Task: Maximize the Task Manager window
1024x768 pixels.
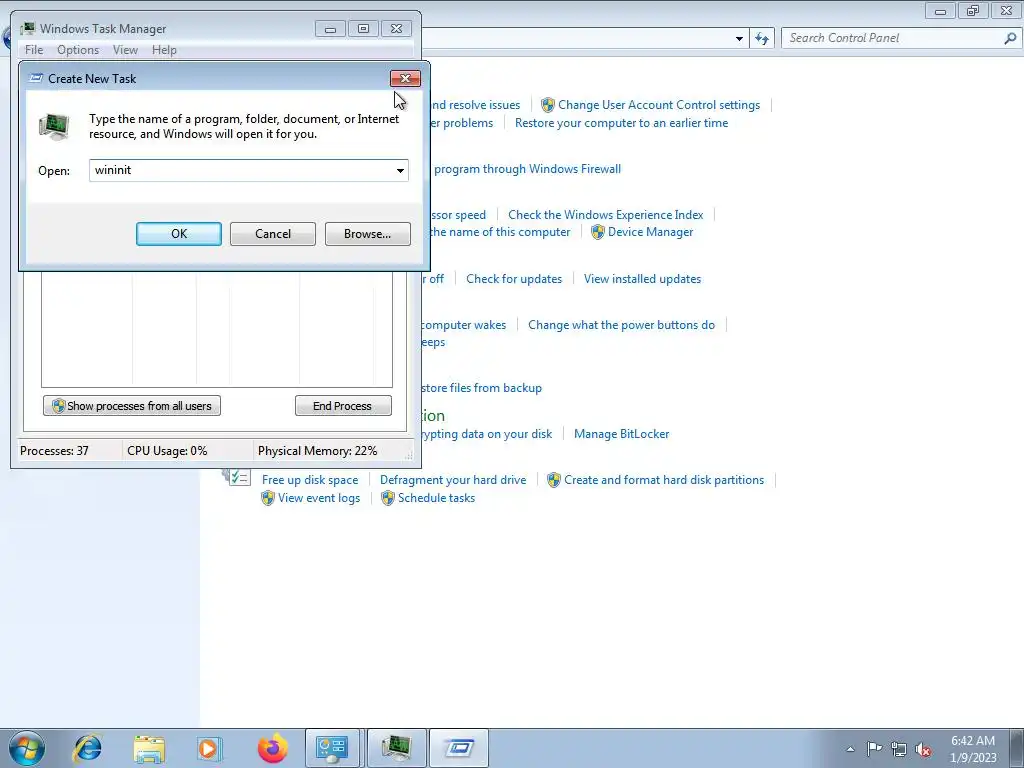Action: click(x=364, y=29)
